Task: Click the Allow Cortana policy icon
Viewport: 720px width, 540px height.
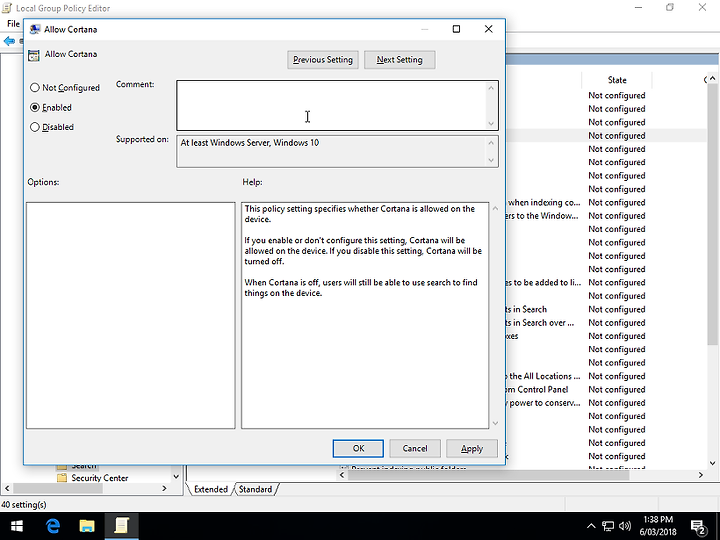Action: click(34, 55)
